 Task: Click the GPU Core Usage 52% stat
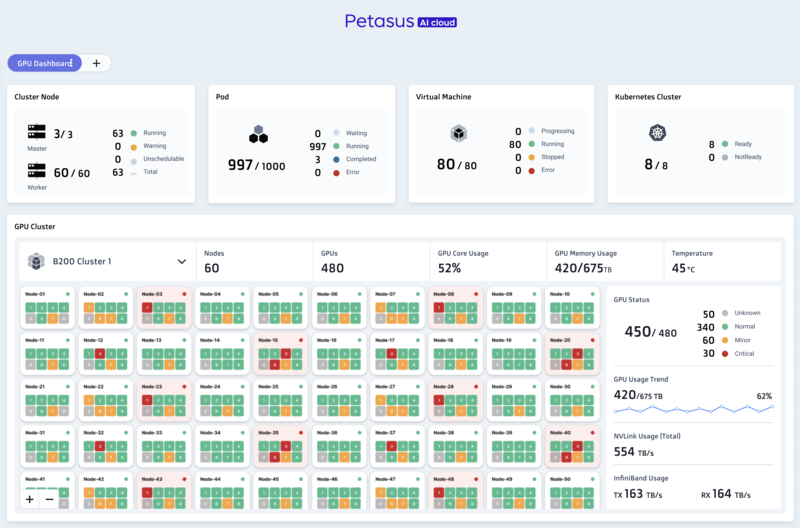coord(487,262)
